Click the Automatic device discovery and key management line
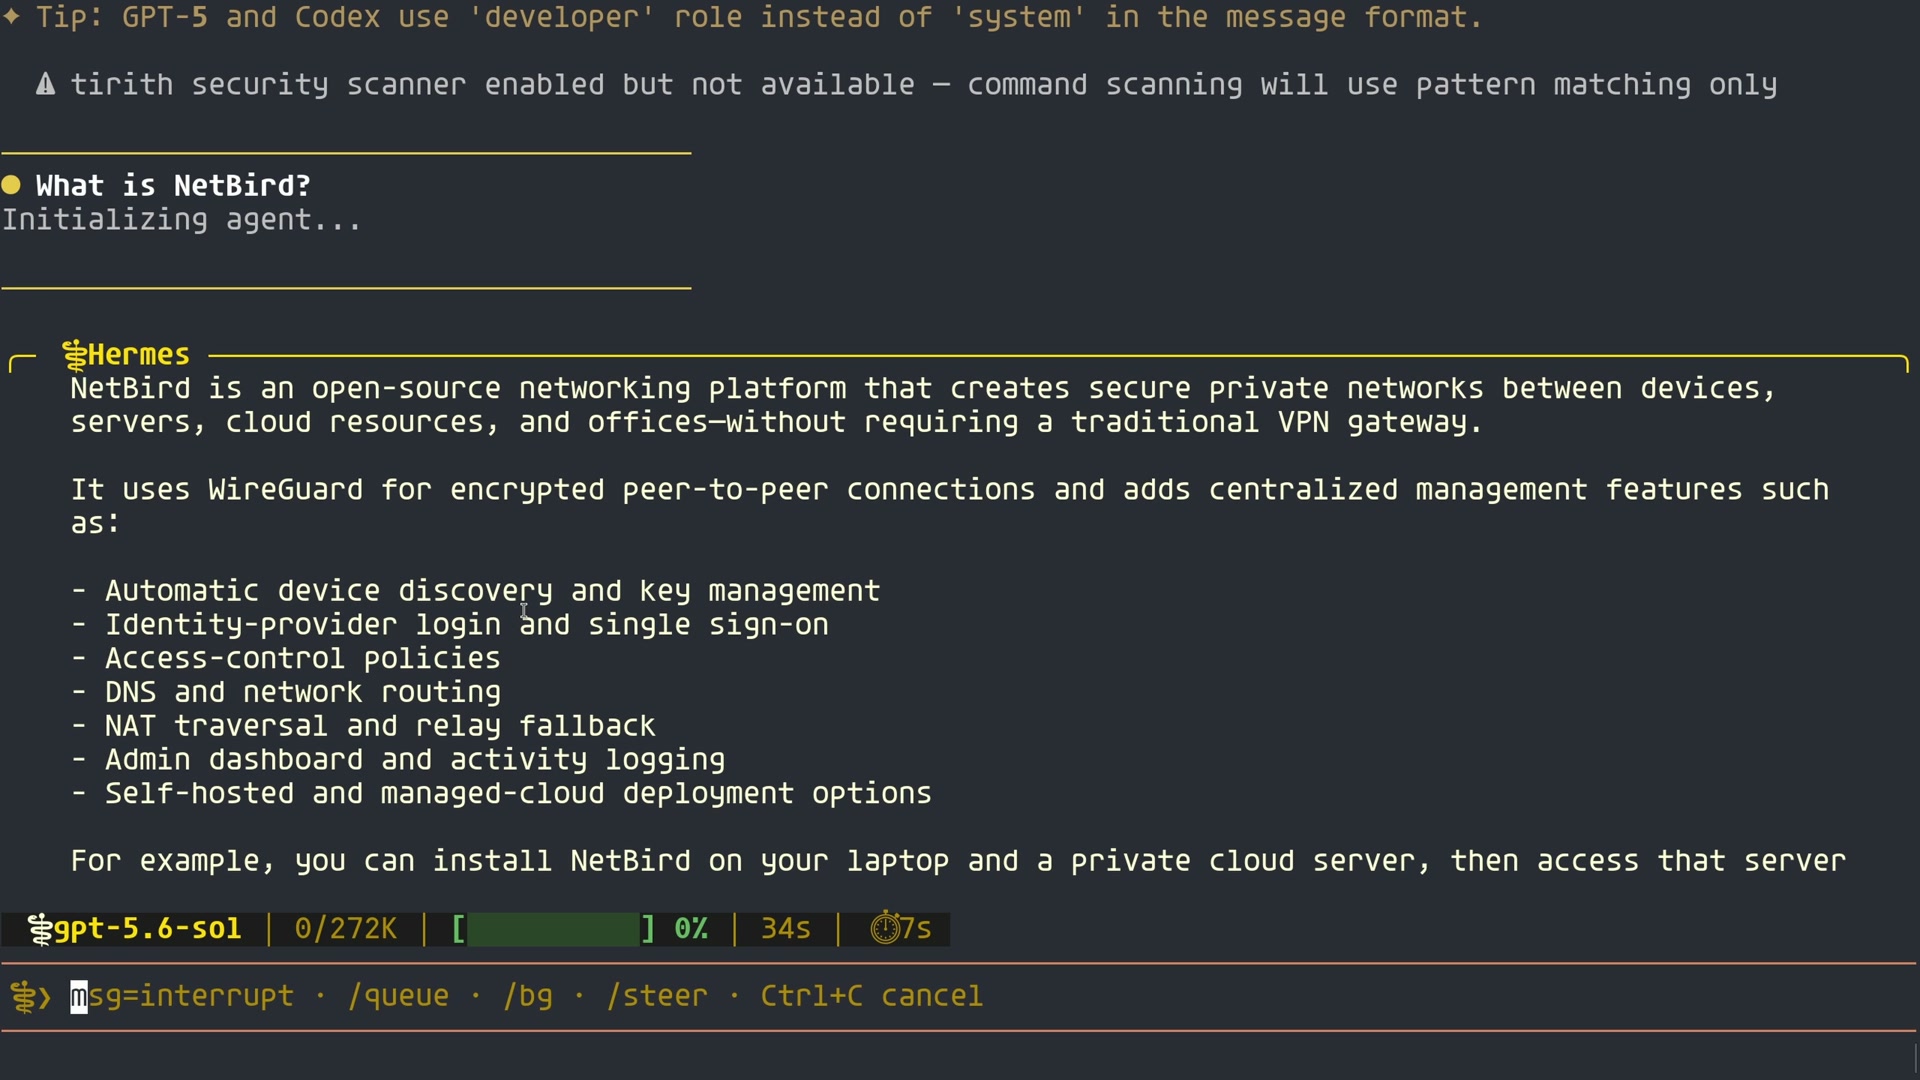The image size is (1920, 1080). pyautogui.click(x=476, y=591)
